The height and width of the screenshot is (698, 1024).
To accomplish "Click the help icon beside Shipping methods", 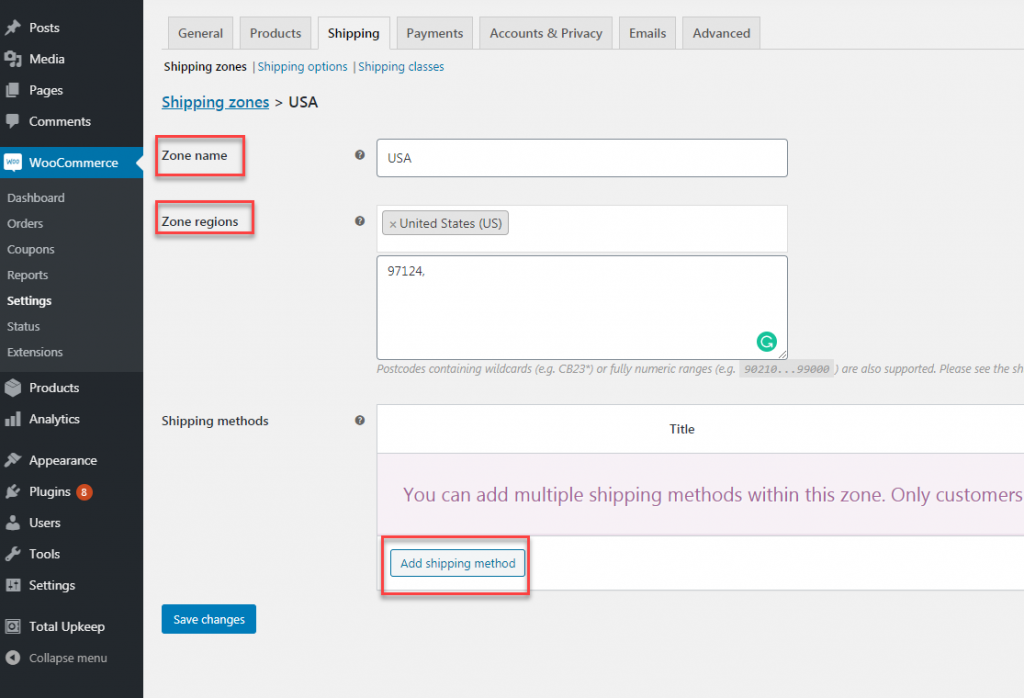I will point(360,421).
